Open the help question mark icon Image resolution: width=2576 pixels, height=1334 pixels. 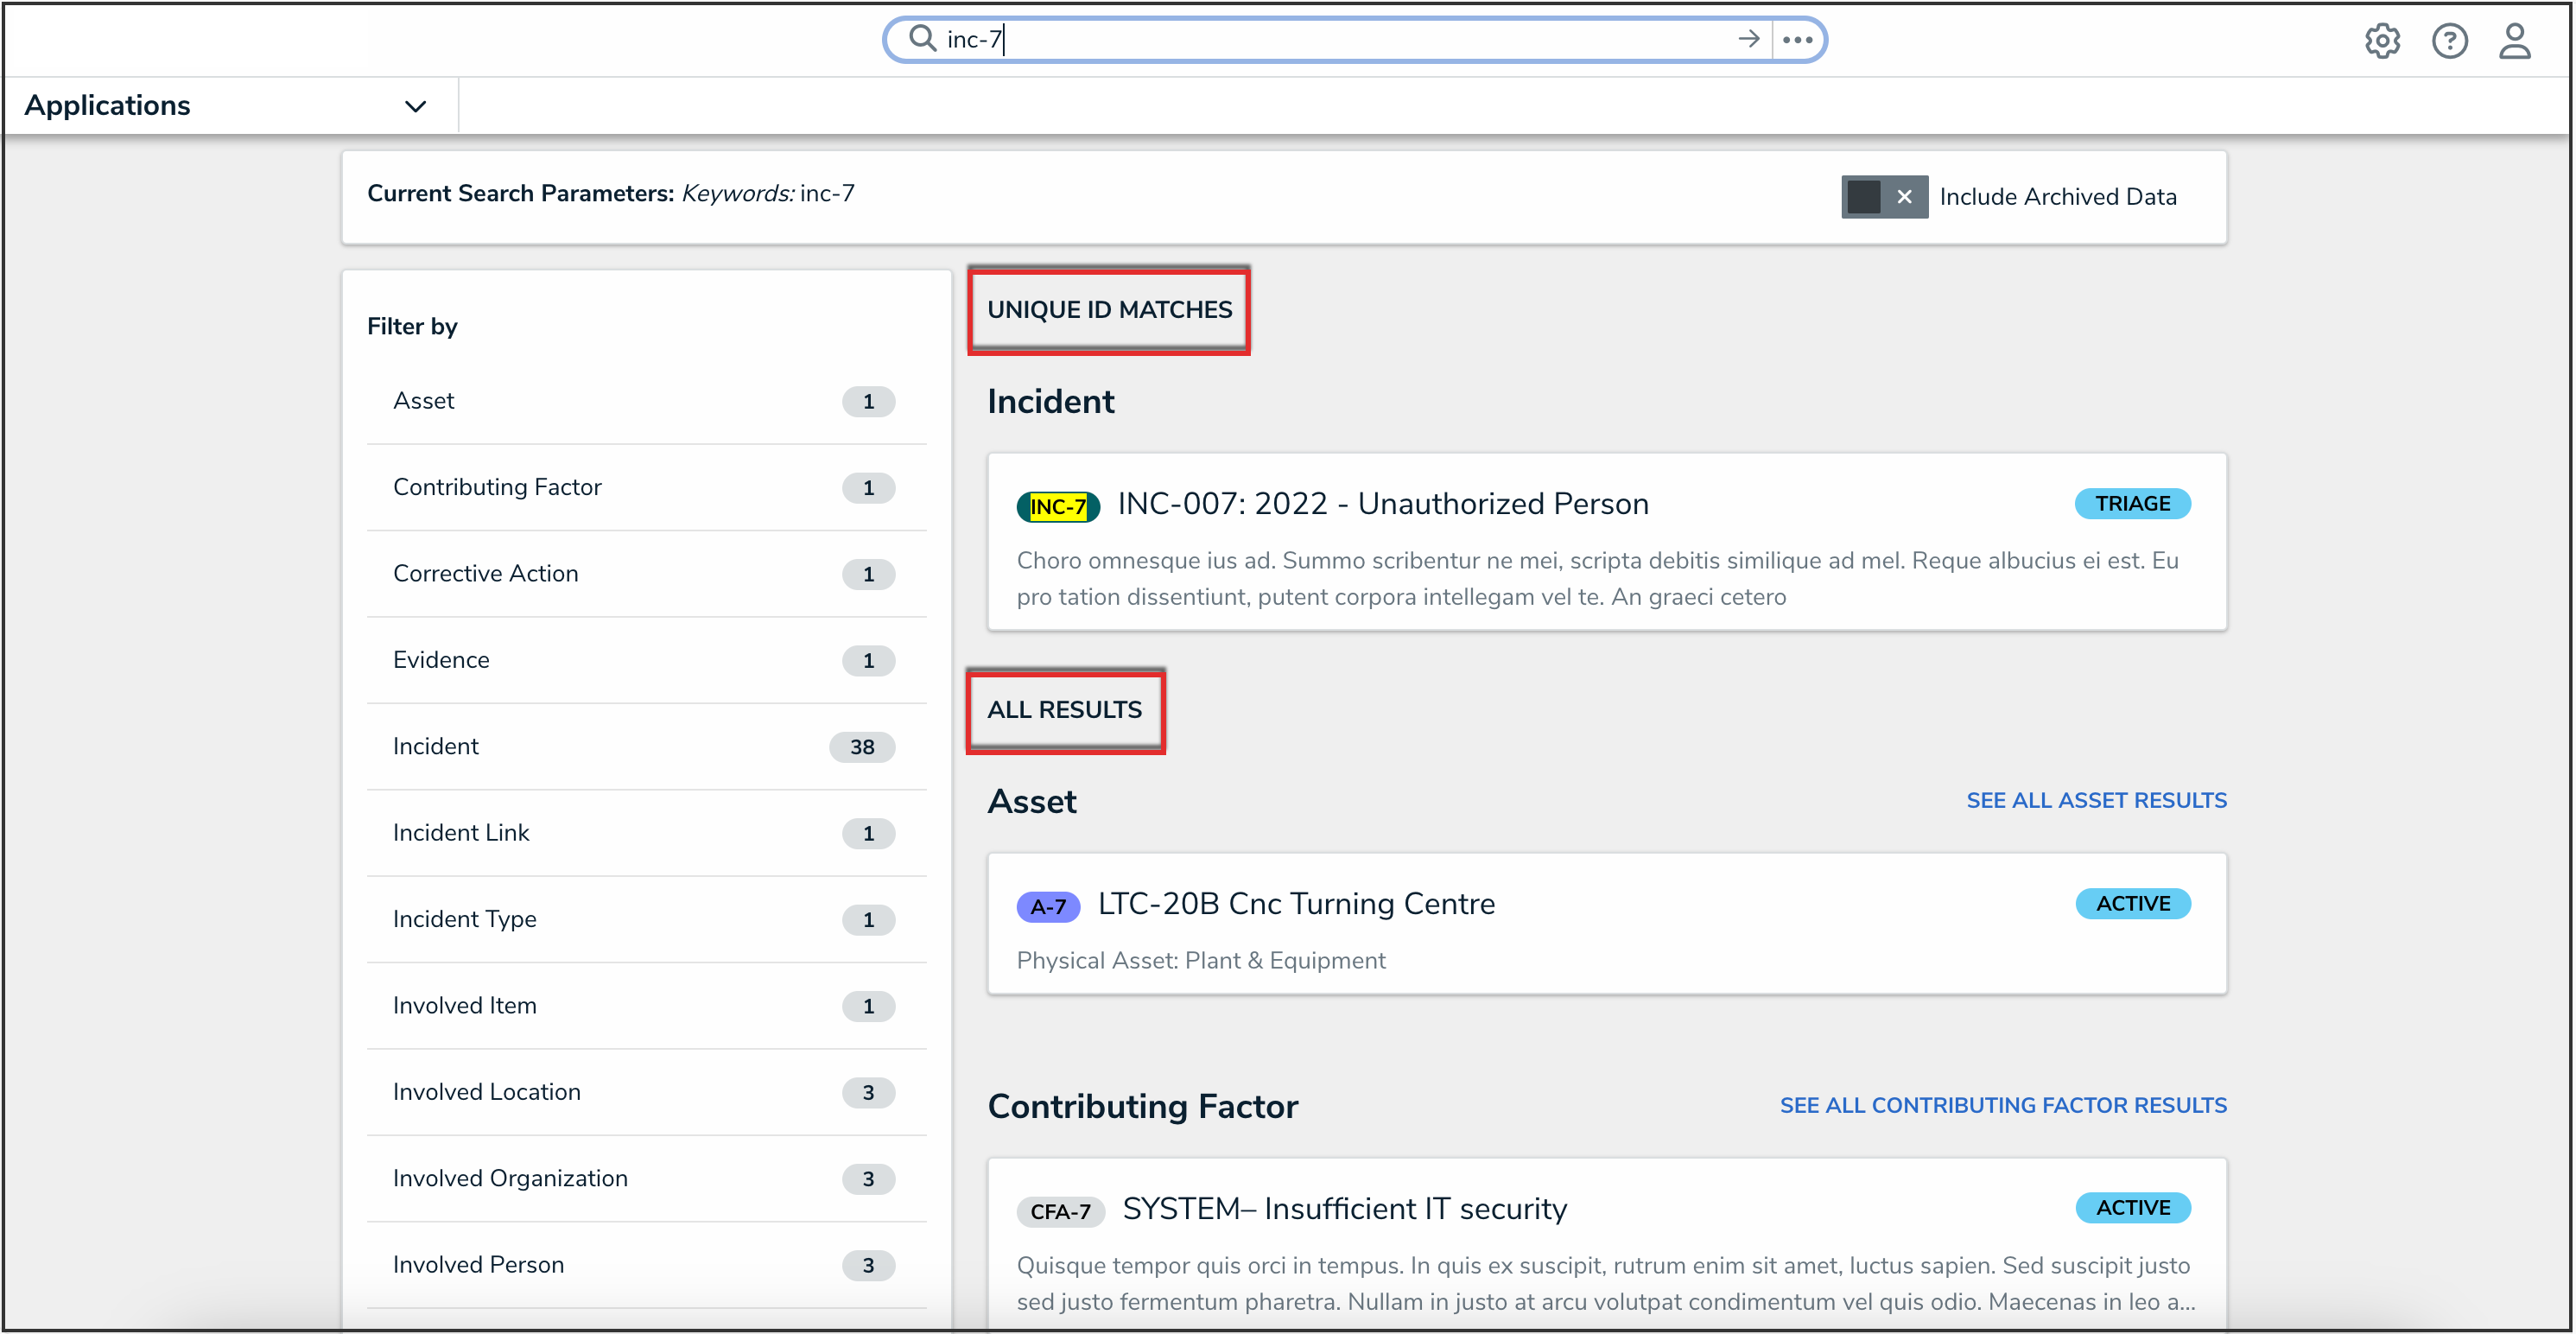click(x=2449, y=41)
